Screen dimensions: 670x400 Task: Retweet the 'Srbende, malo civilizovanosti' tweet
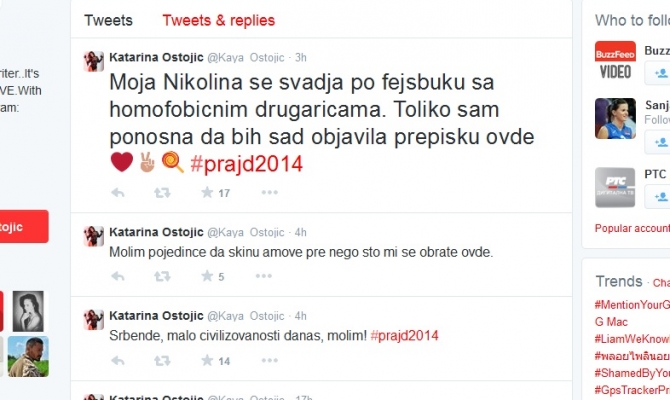point(162,361)
